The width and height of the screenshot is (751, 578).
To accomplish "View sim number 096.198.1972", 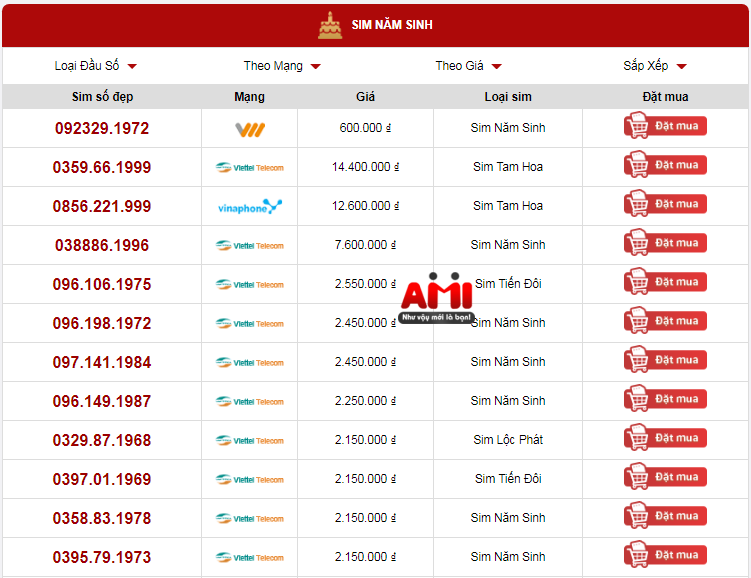I will pos(102,323).
